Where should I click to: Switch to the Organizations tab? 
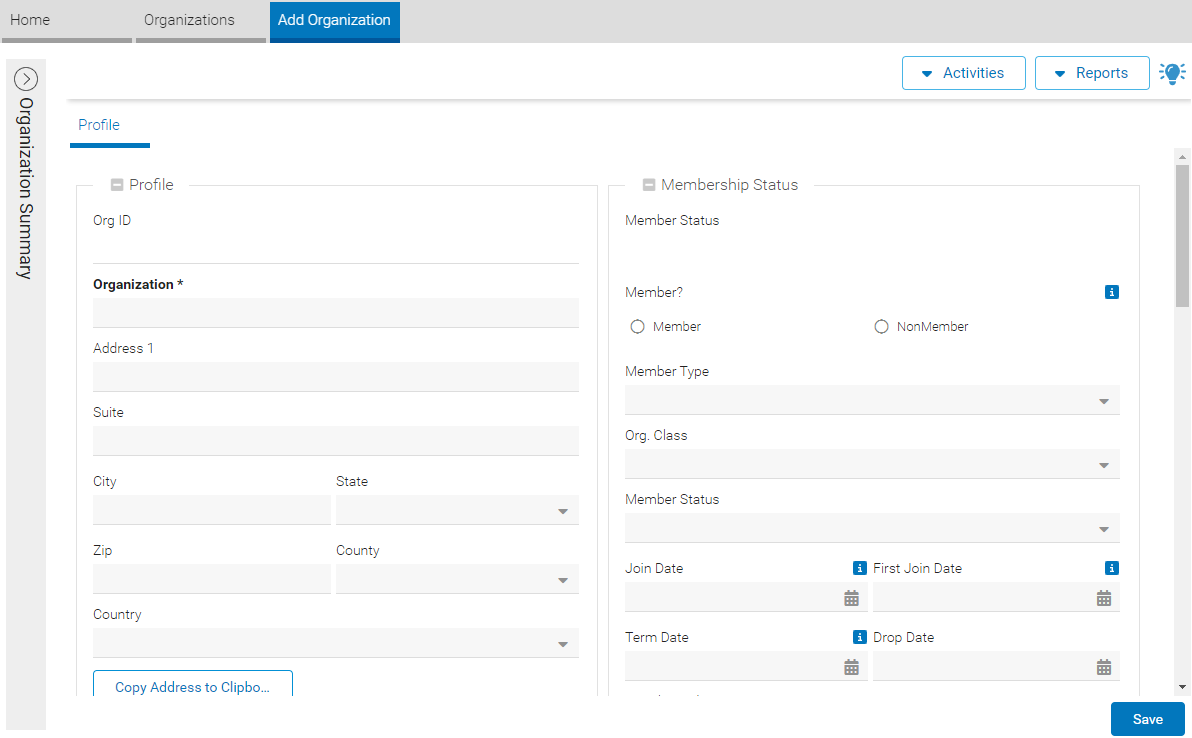(201, 21)
